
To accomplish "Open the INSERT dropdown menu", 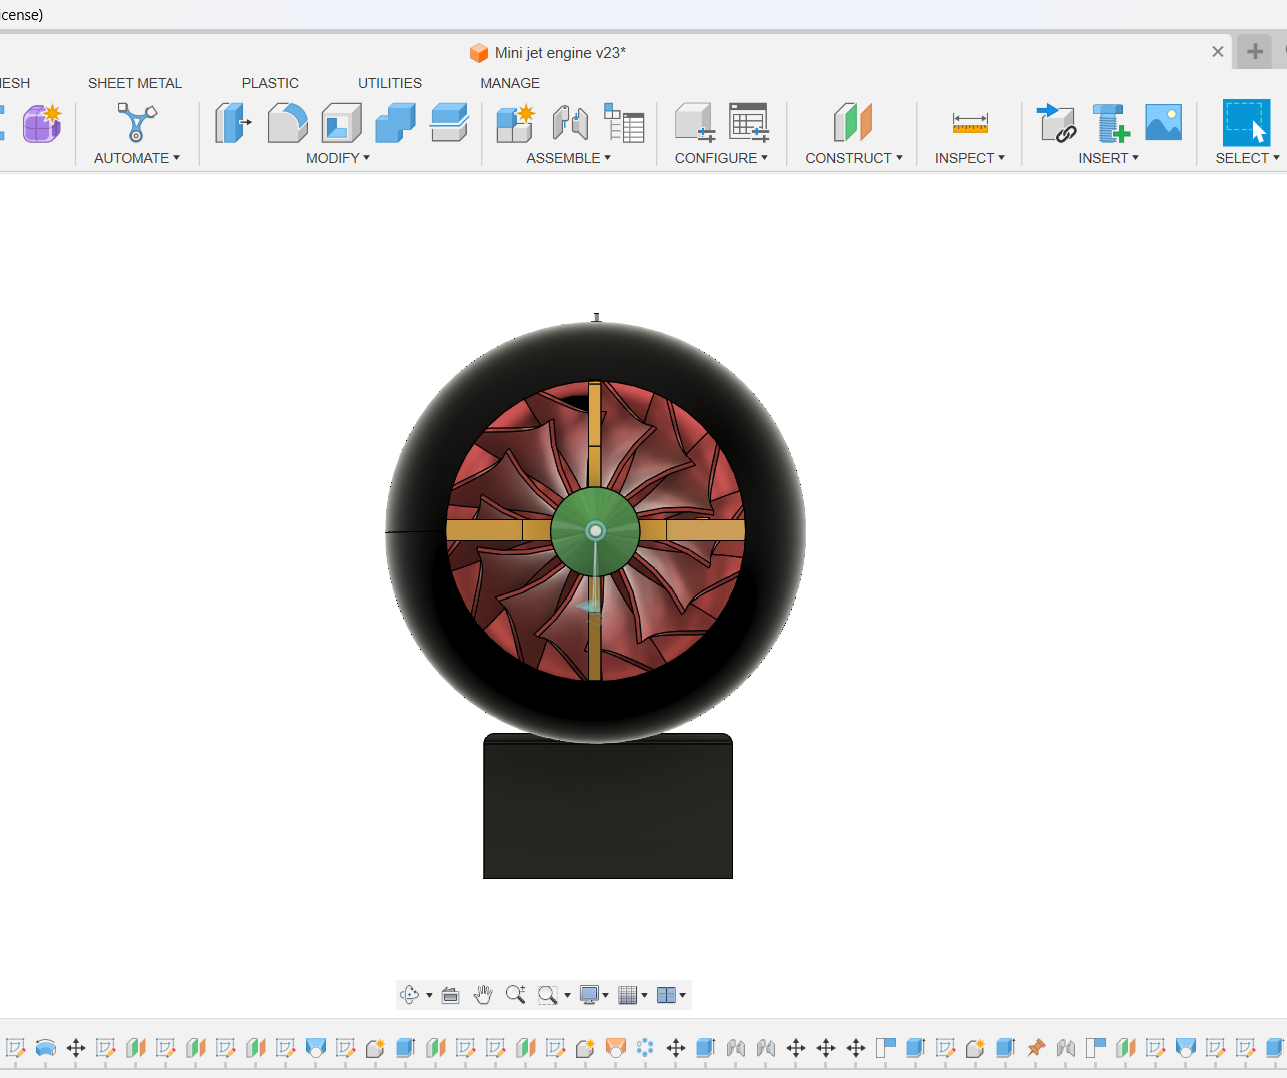I will coord(1109,158).
